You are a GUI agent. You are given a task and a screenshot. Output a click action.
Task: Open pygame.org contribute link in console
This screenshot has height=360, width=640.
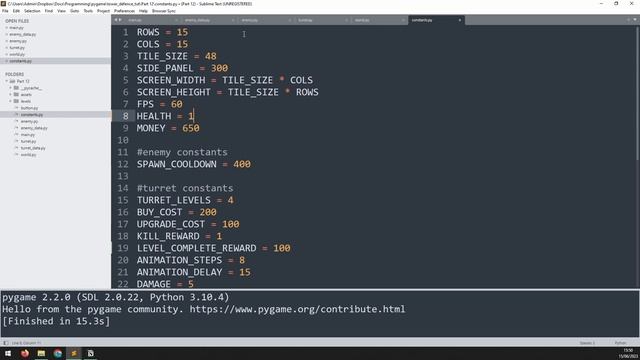pyautogui.click(x=297, y=309)
